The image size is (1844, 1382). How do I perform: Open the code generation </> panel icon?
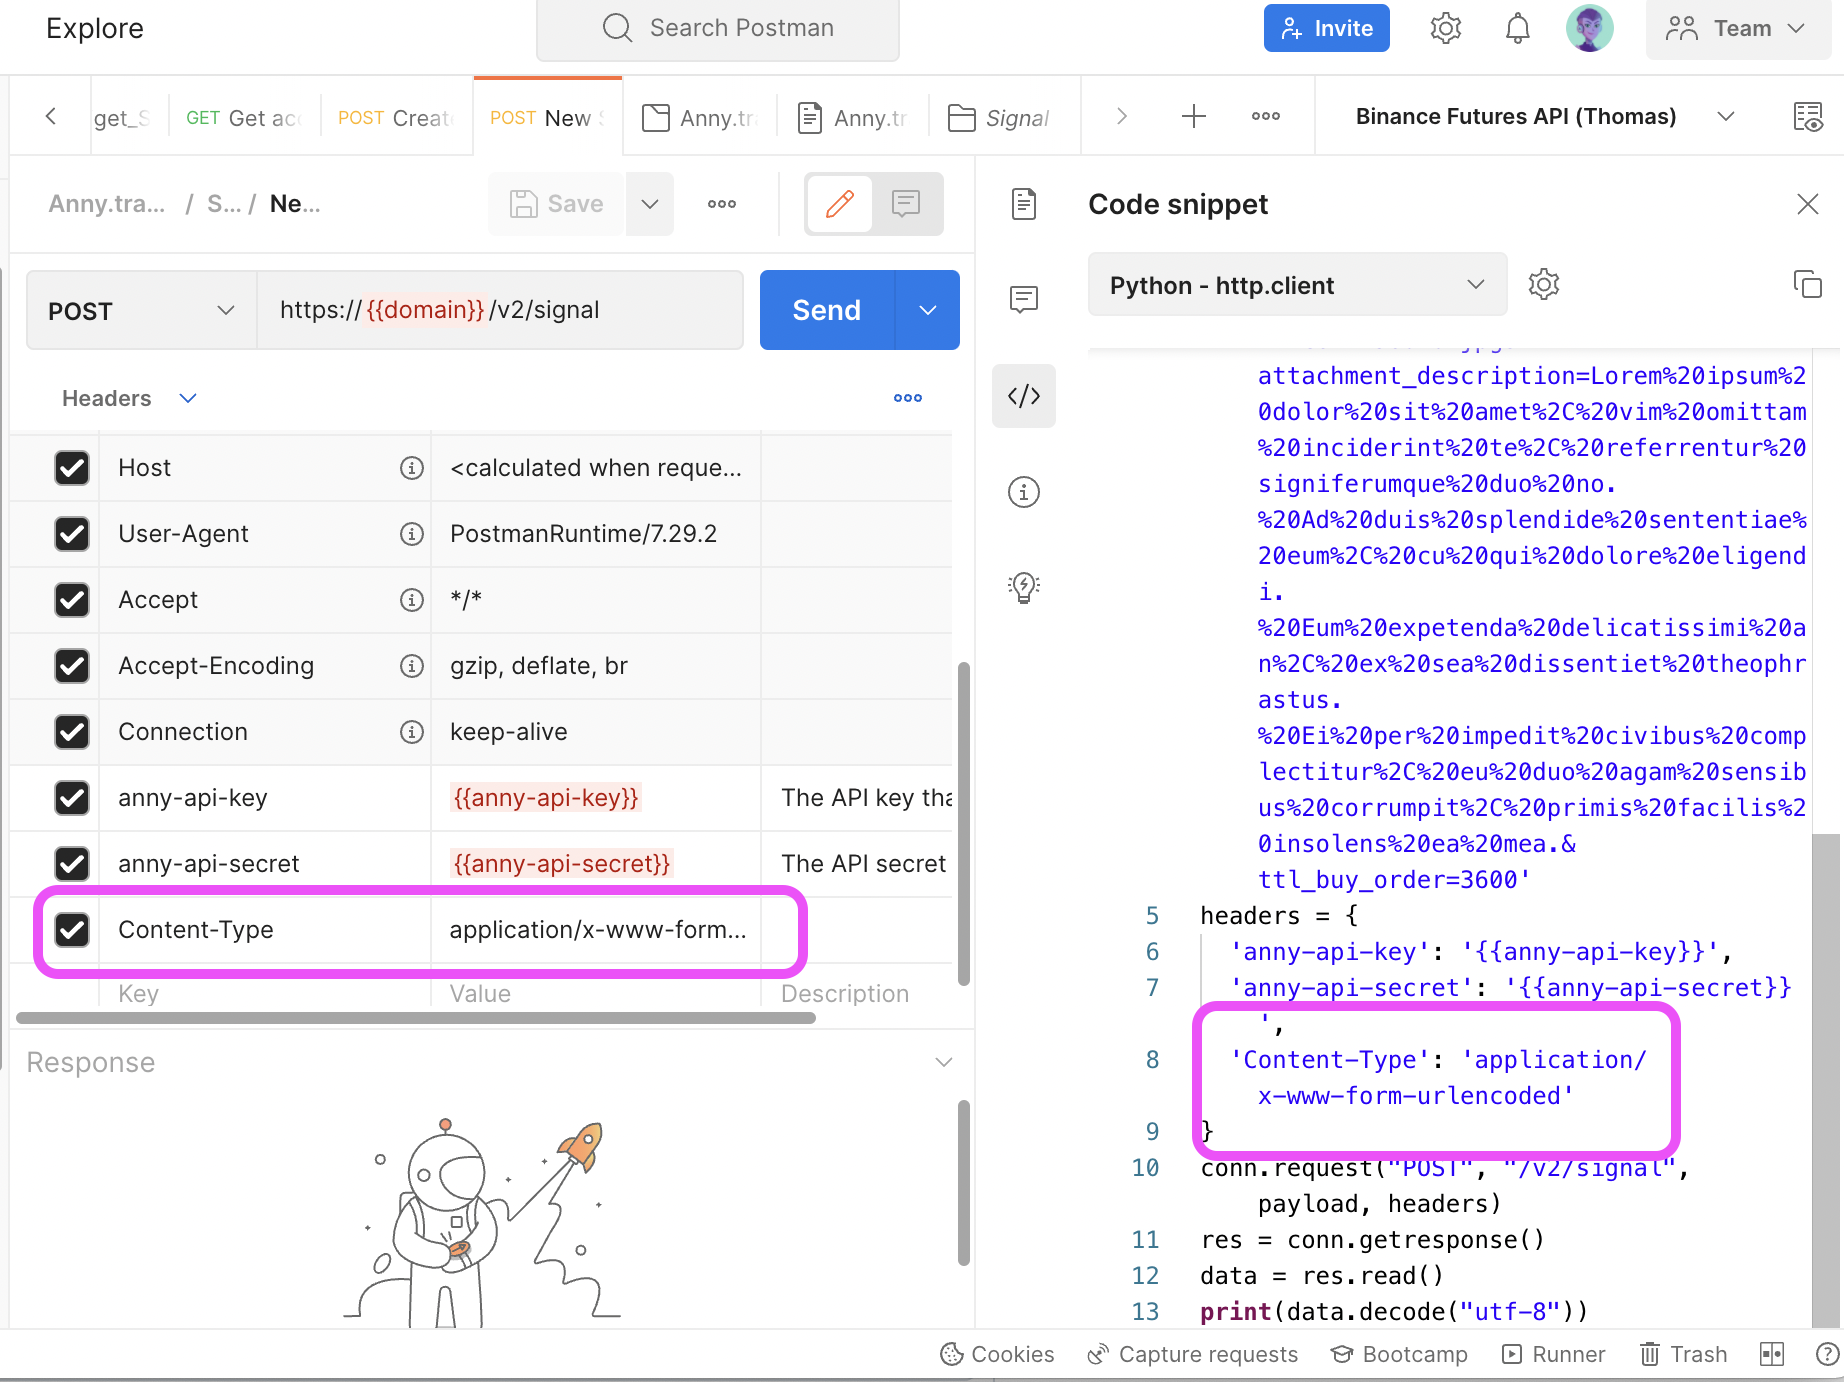tap(1024, 396)
